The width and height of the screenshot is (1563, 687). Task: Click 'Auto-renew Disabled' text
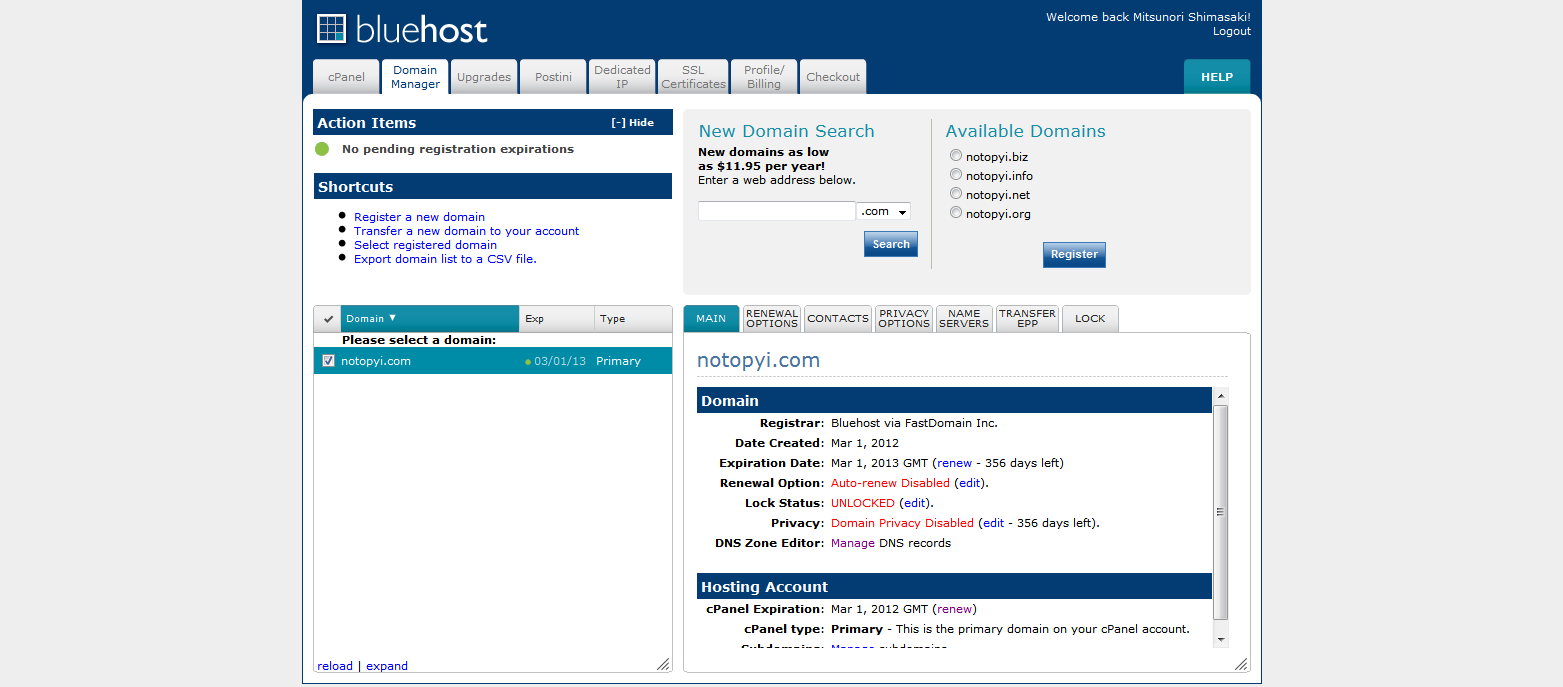click(x=890, y=483)
